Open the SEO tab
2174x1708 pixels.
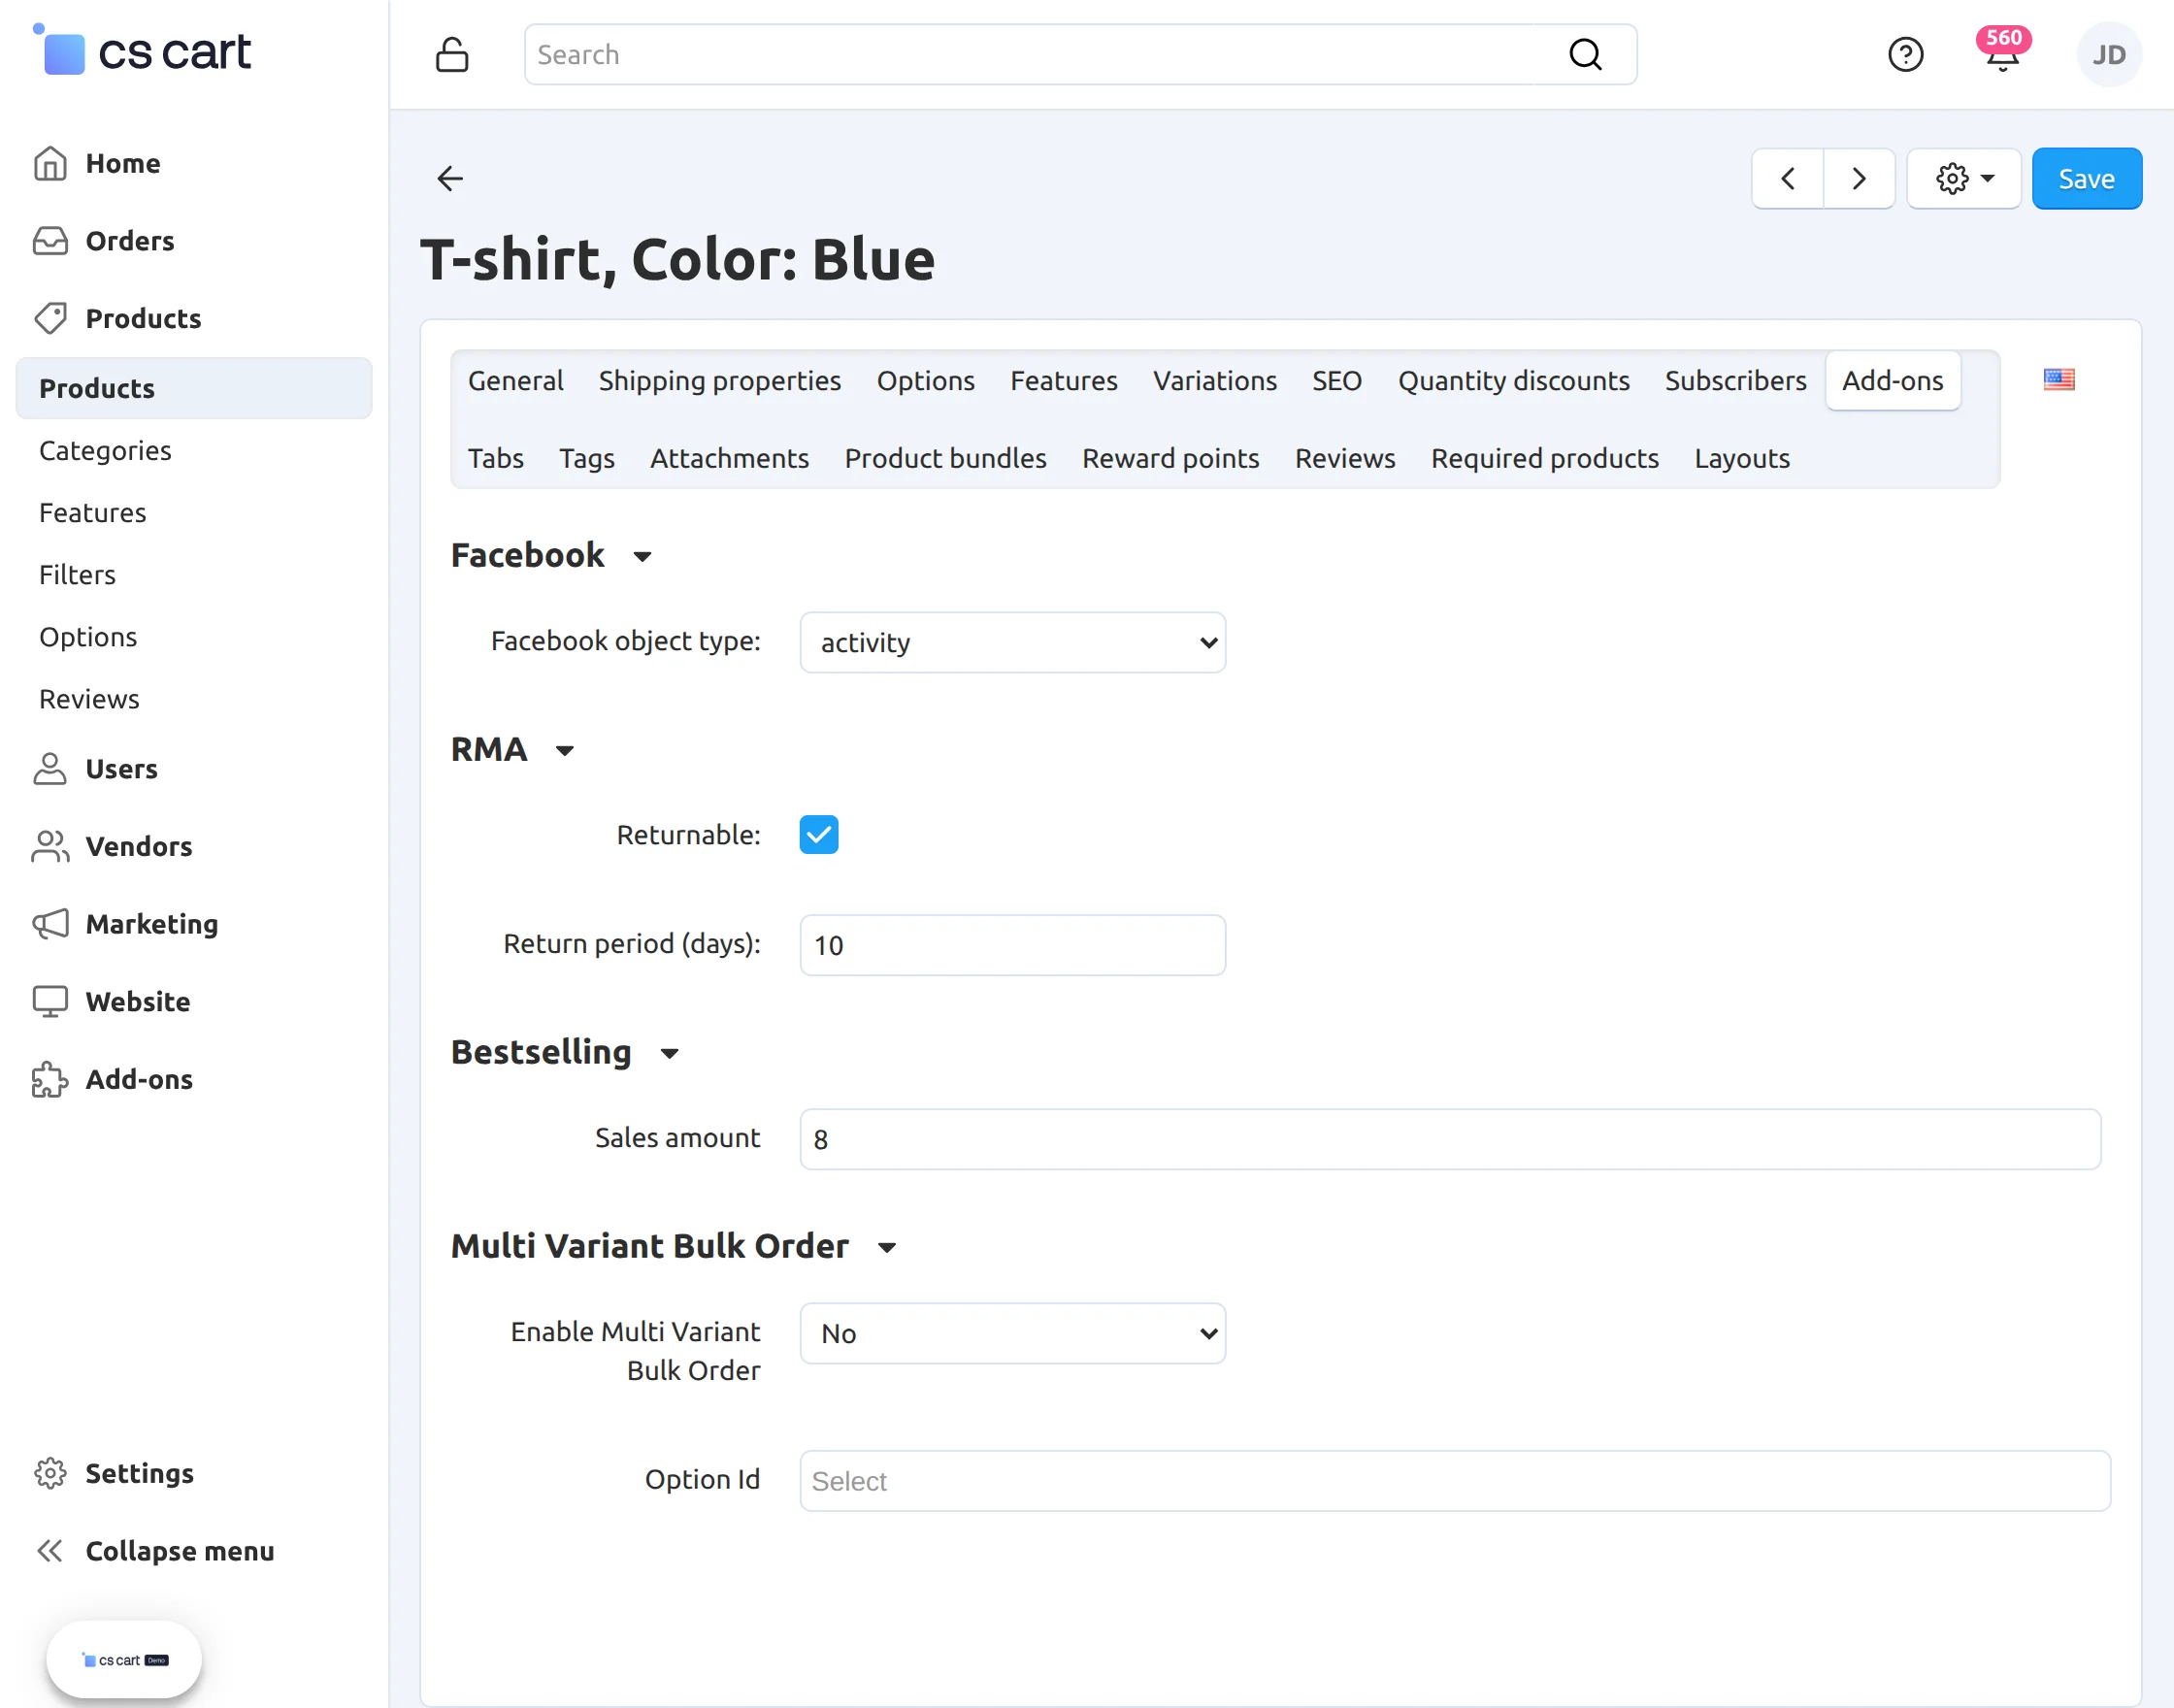[x=1337, y=380]
